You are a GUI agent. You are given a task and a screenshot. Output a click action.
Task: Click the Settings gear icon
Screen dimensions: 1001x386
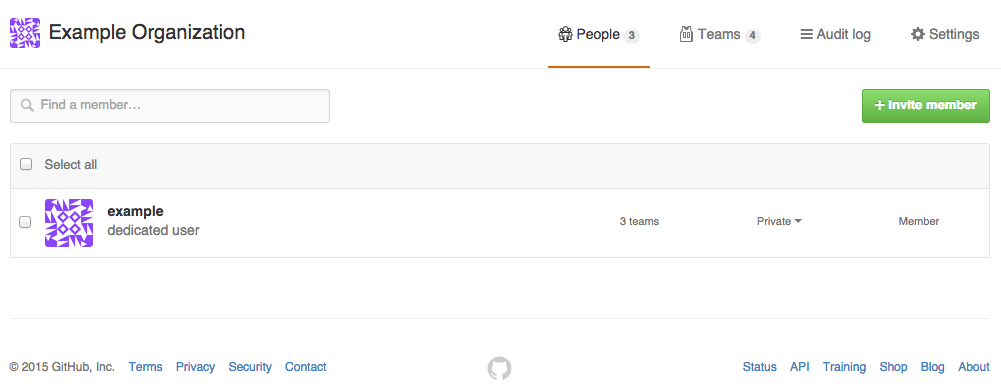click(x=917, y=34)
